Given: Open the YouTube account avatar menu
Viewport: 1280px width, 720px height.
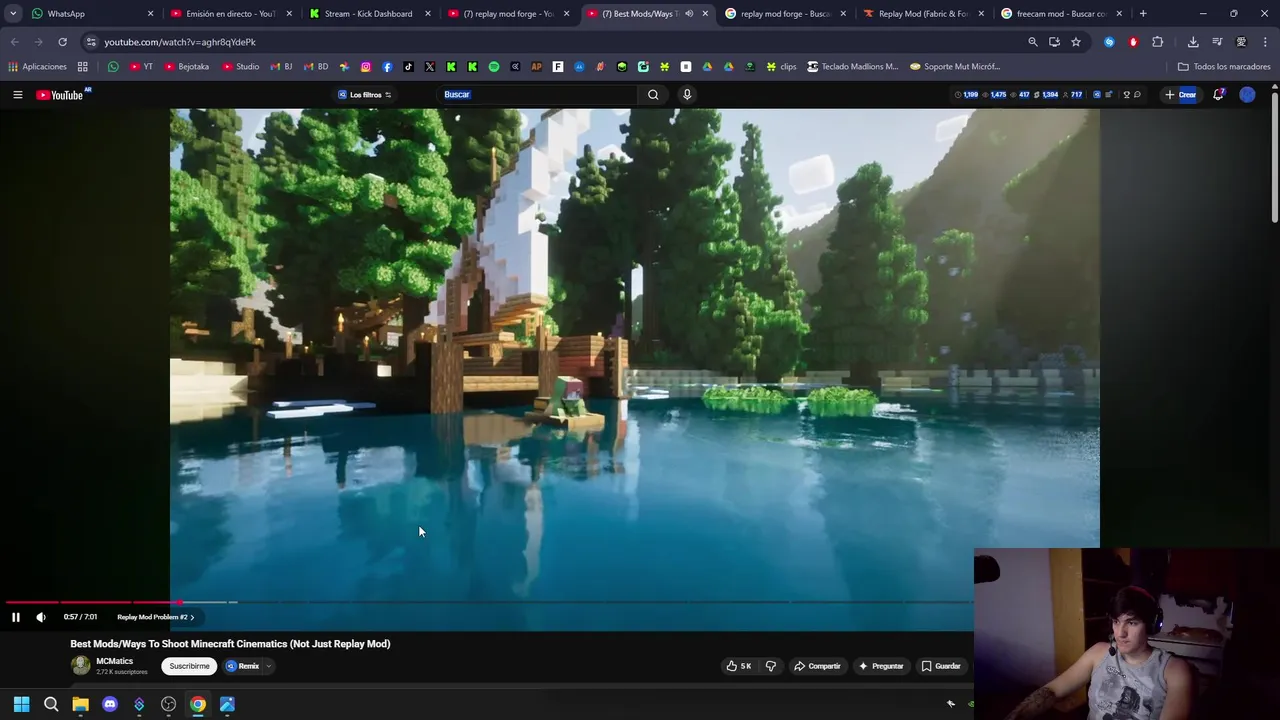Looking at the screenshot, I should (x=1247, y=94).
